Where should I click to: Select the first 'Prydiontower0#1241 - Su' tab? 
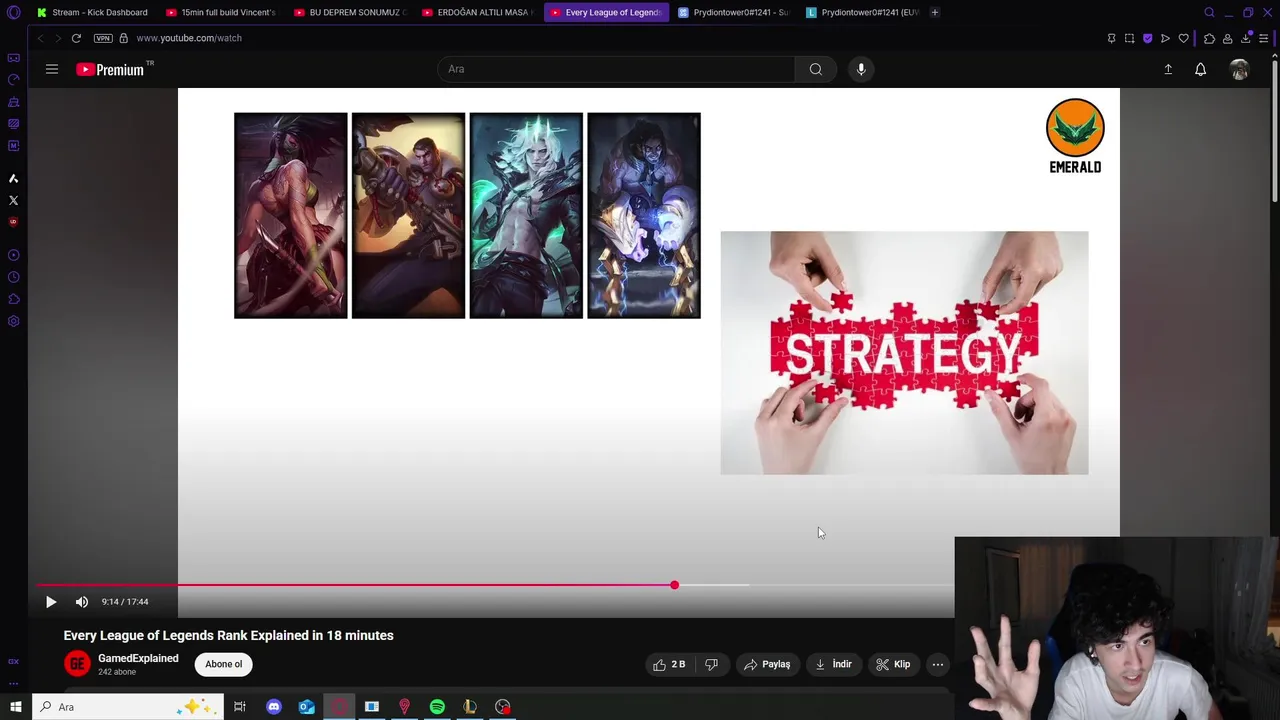click(x=733, y=12)
